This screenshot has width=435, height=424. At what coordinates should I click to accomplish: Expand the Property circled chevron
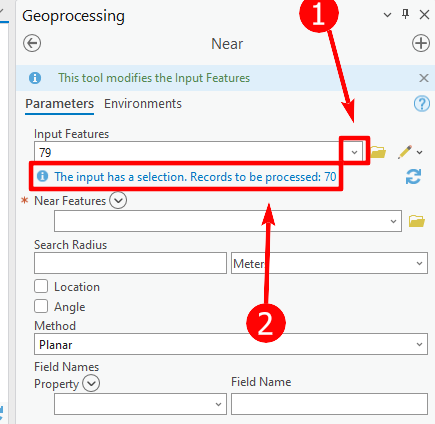pos(91,383)
